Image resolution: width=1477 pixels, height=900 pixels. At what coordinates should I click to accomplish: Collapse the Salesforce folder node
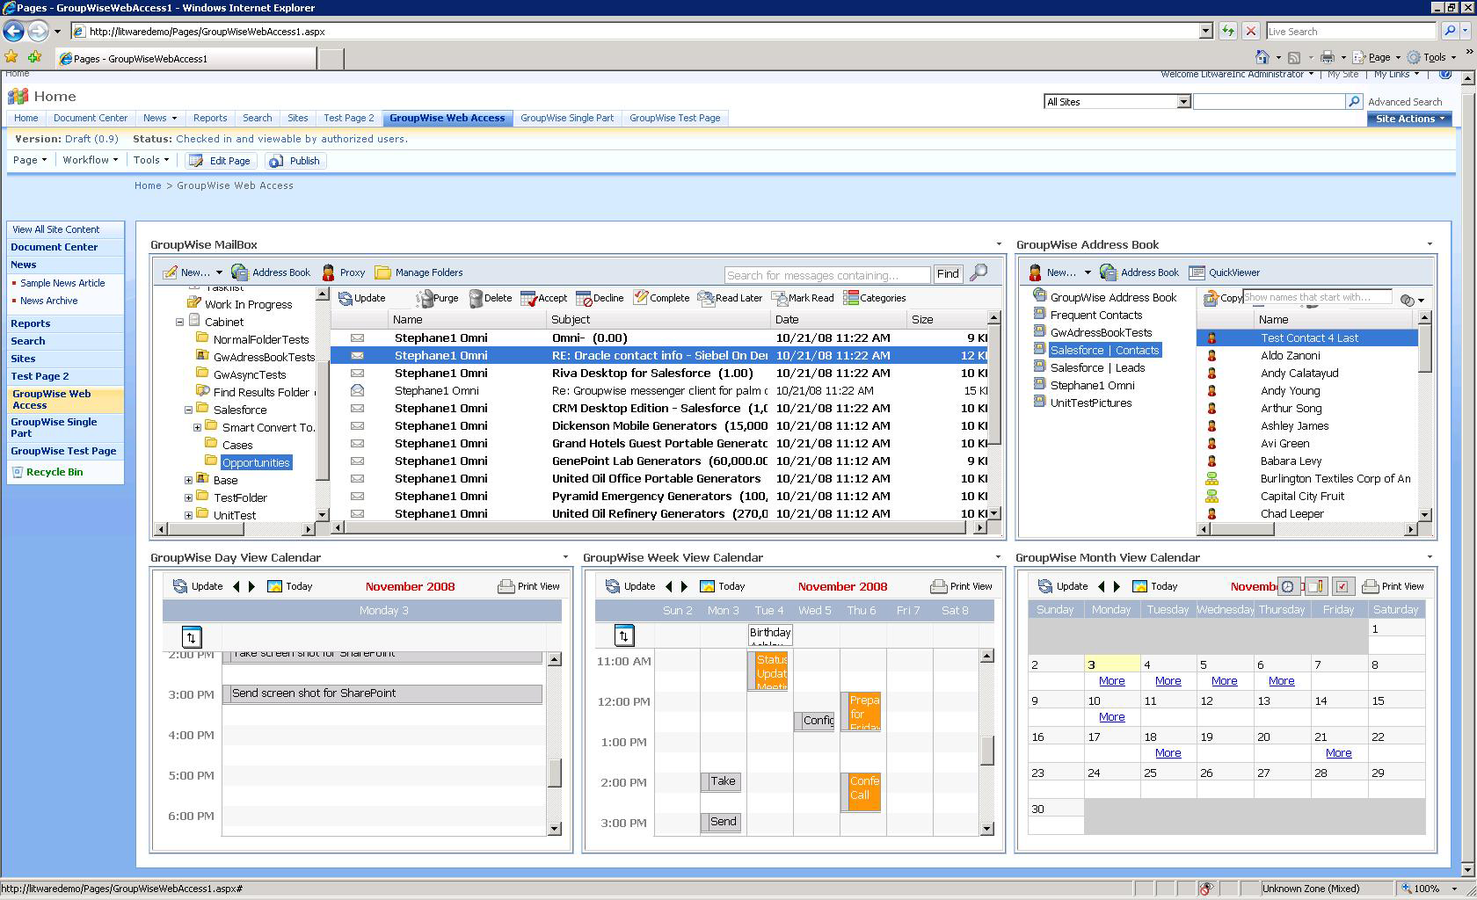(188, 410)
